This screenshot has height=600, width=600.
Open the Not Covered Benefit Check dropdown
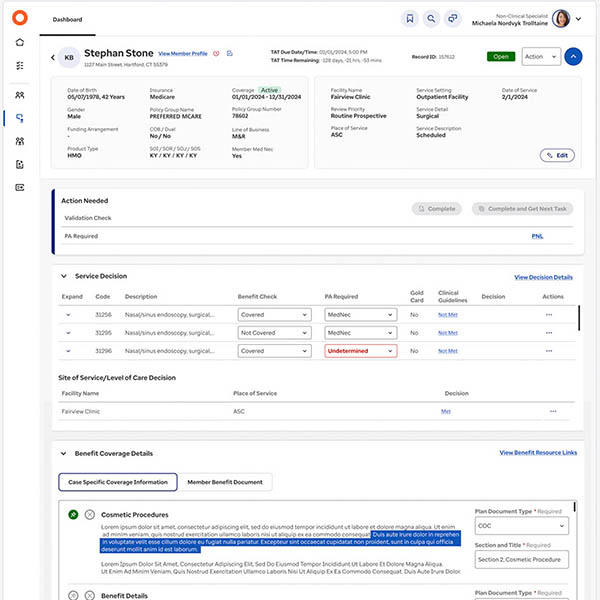[x=273, y=333]
